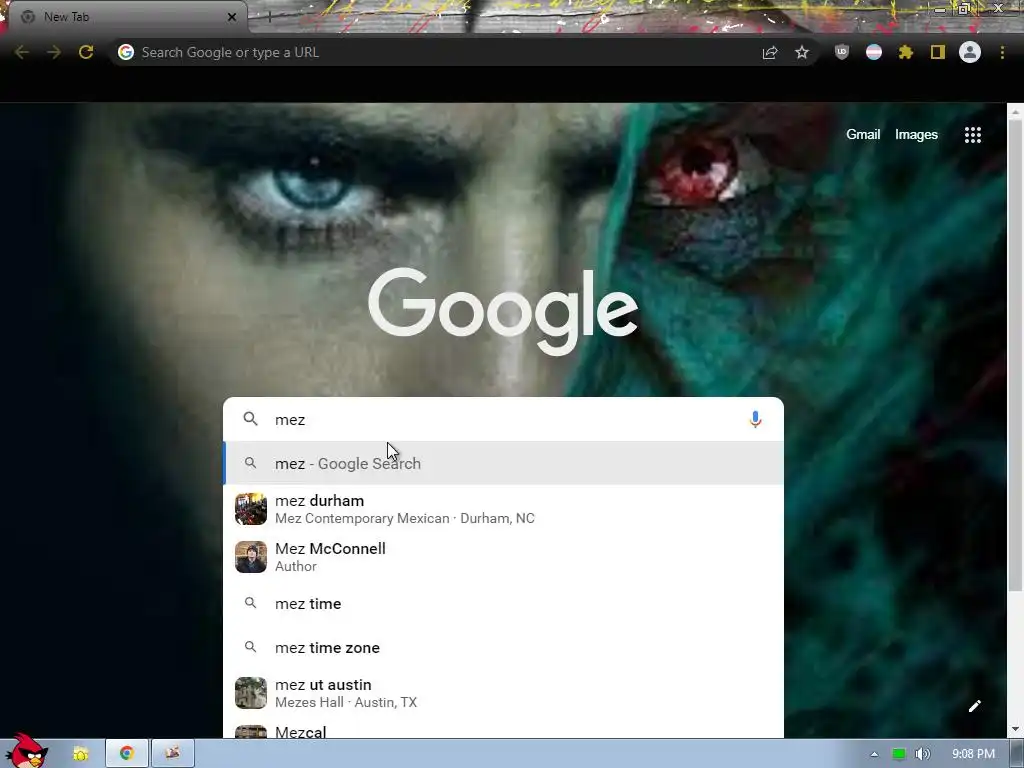The height and width of the screenshot is (768, 1024).
Task: Open the clock showing 9:08 PM
Action: pos(973,754)
